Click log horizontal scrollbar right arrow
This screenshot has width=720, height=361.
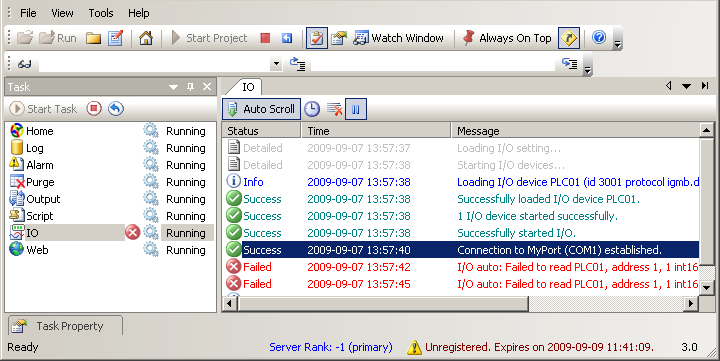click(x=691, y=303)
